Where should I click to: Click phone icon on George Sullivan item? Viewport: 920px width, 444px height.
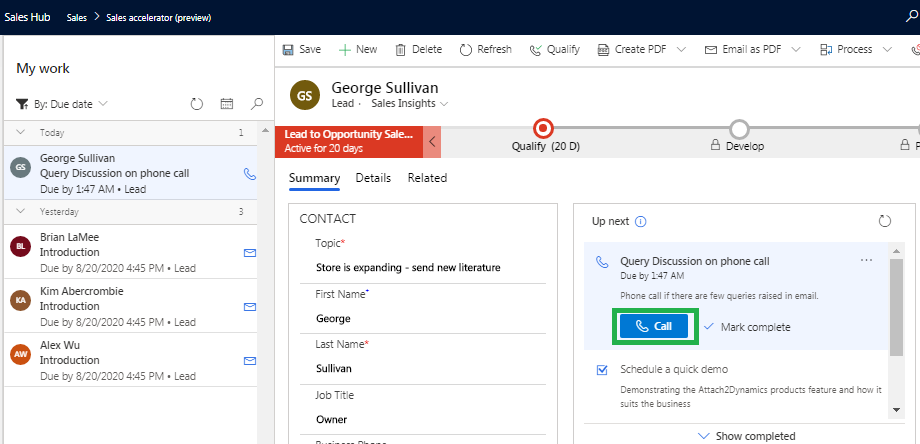pyautogui.click(x=249, y=174)
